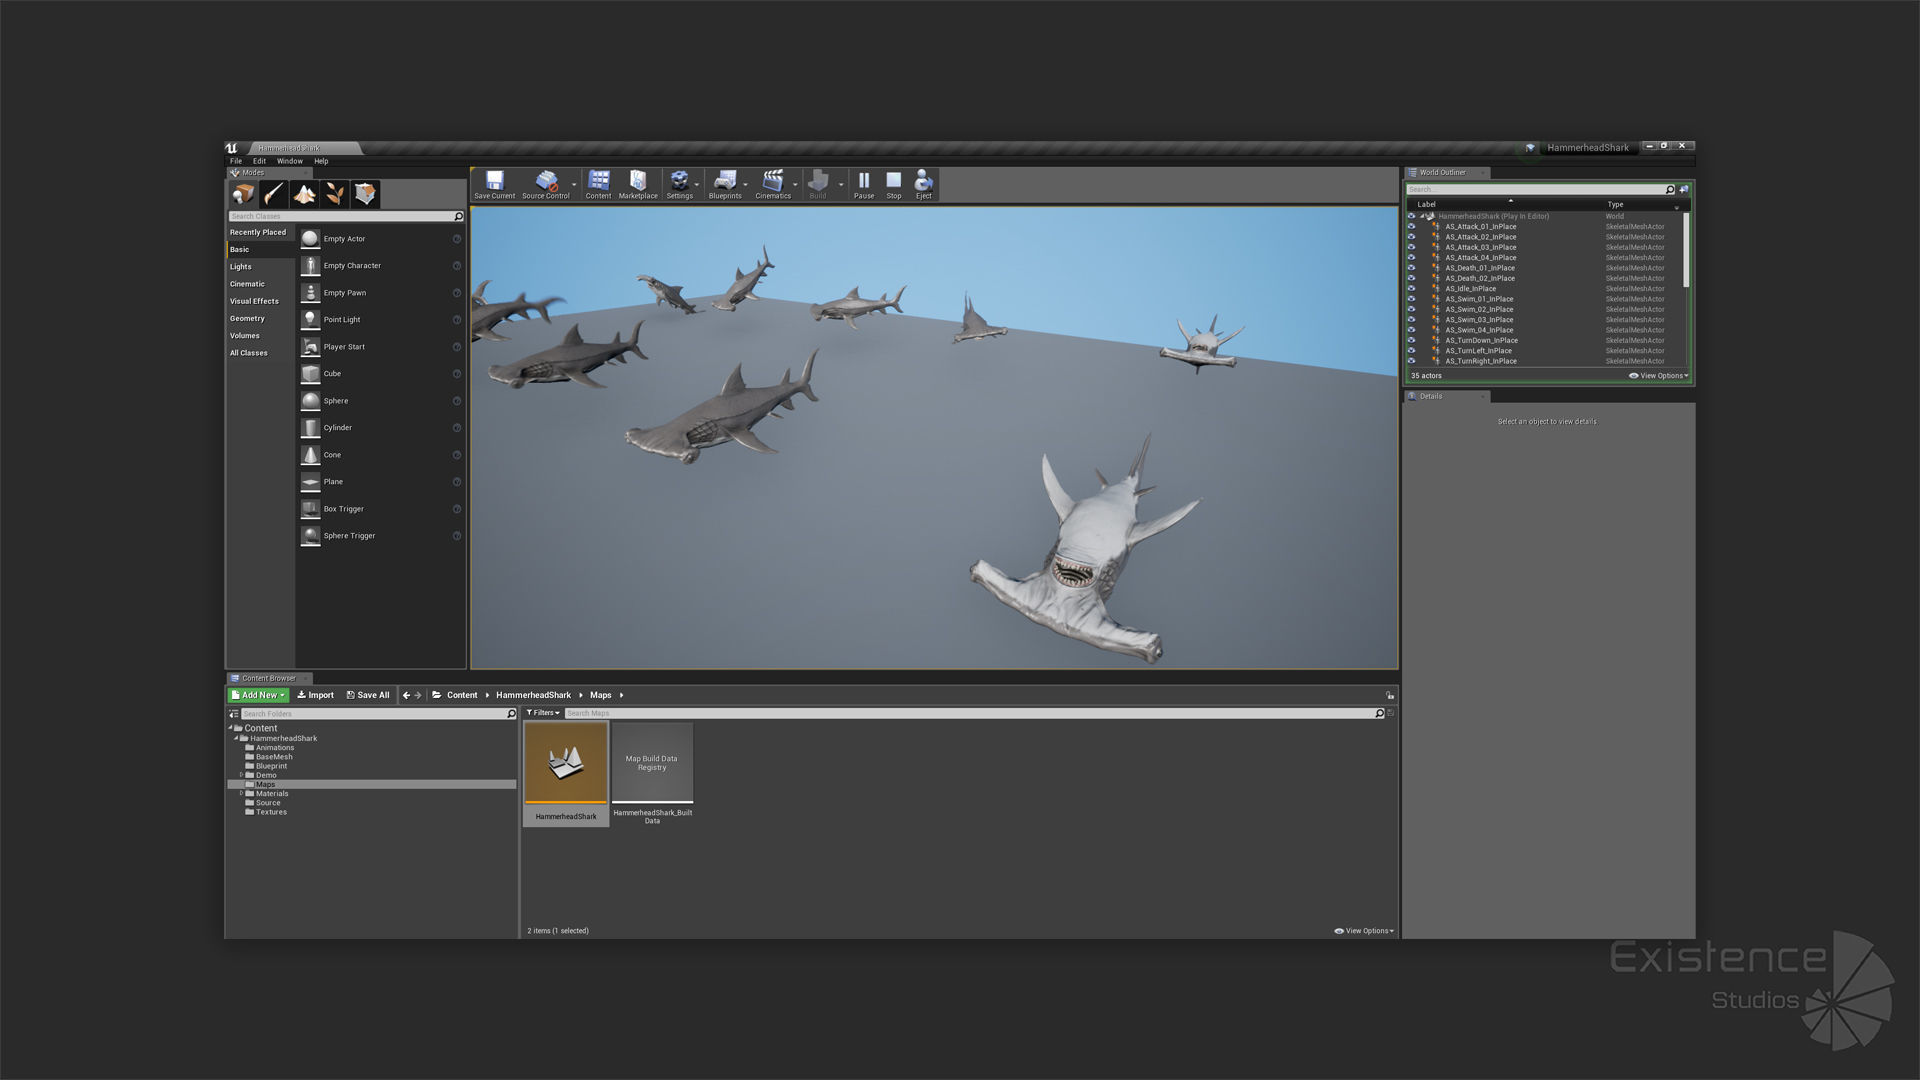Toggle visibility of AS_Idle_InPlace actor
Image resolution: width=1920 pixels, height=1080 pixels.
coord(1411,289)
